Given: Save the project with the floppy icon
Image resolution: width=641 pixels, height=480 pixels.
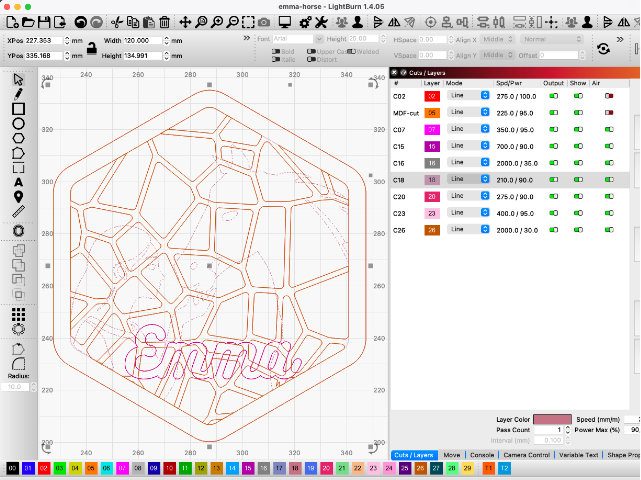Looking at the screenshot, I should (44, 22).
